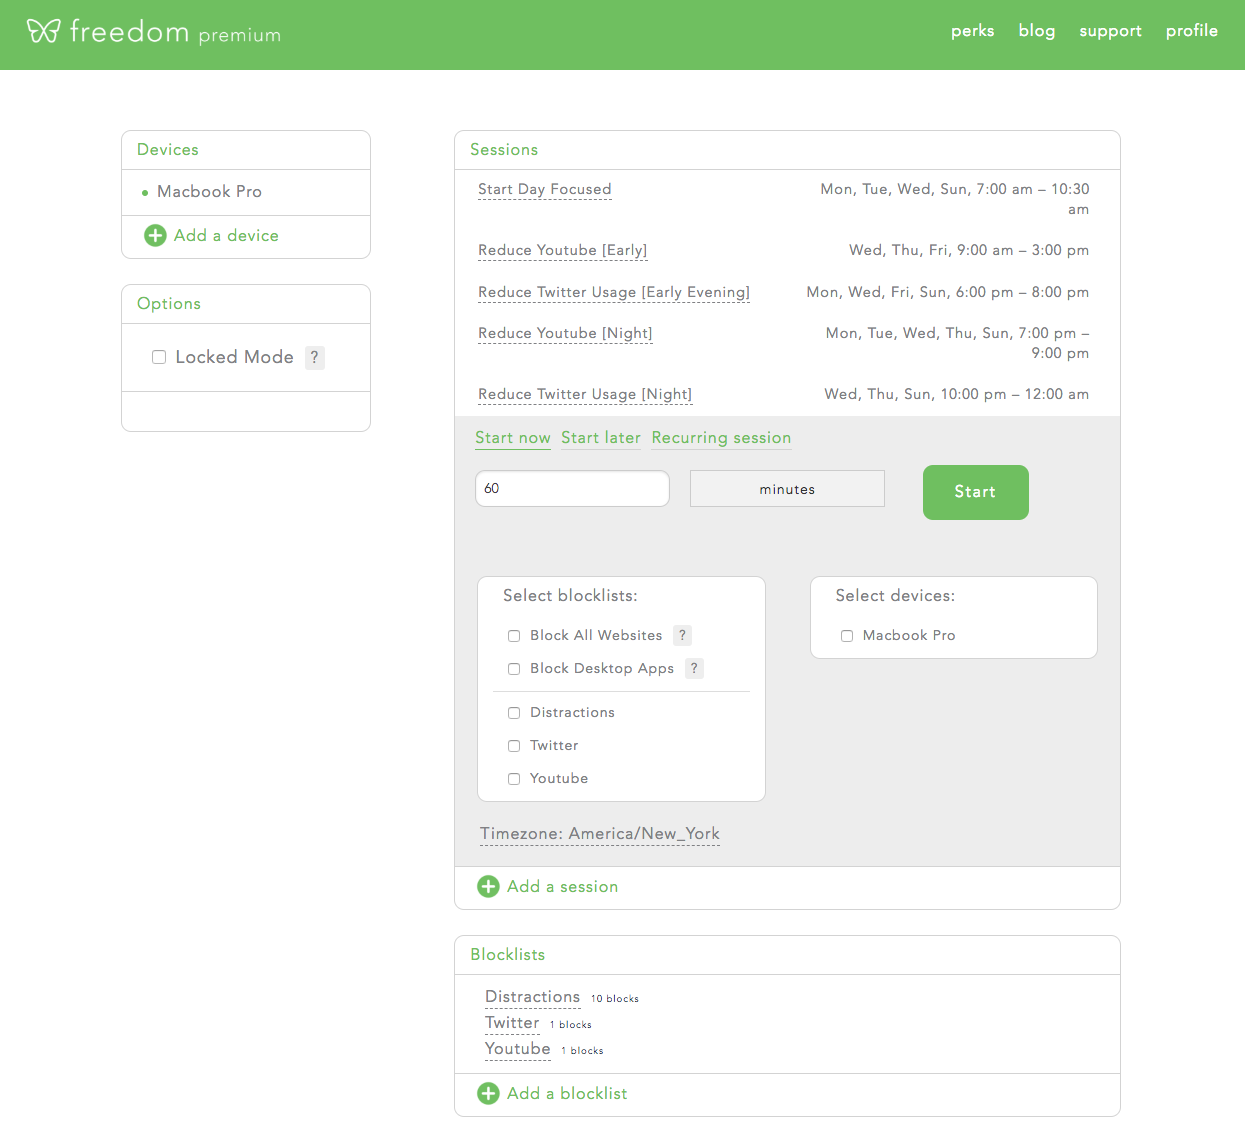Click the 'Select blocklists:' label
Screen dimensions: 1245x1127
[570, 596]
